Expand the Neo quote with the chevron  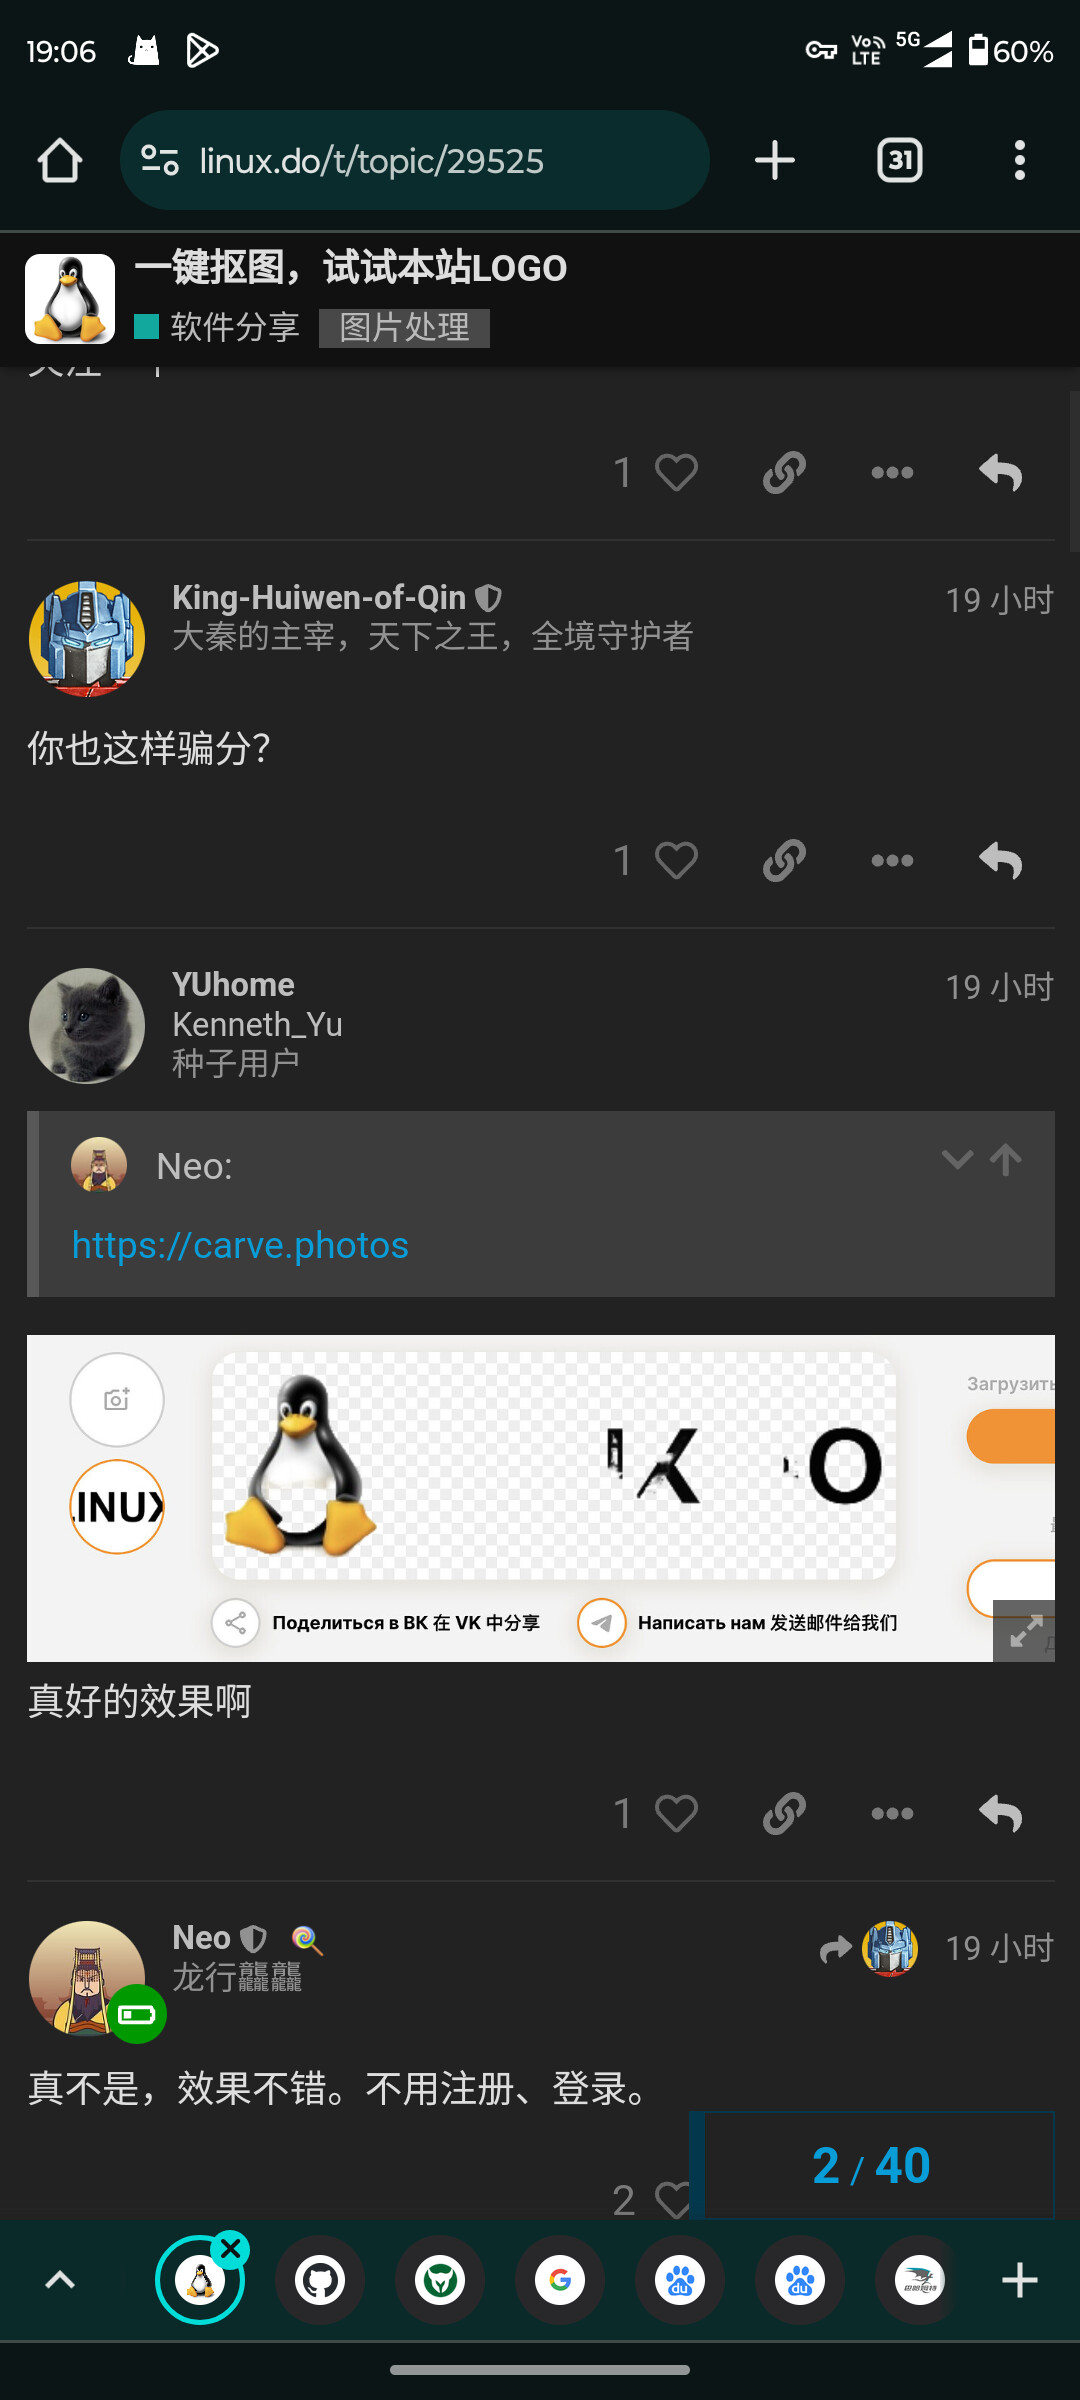click(957, 1160)
